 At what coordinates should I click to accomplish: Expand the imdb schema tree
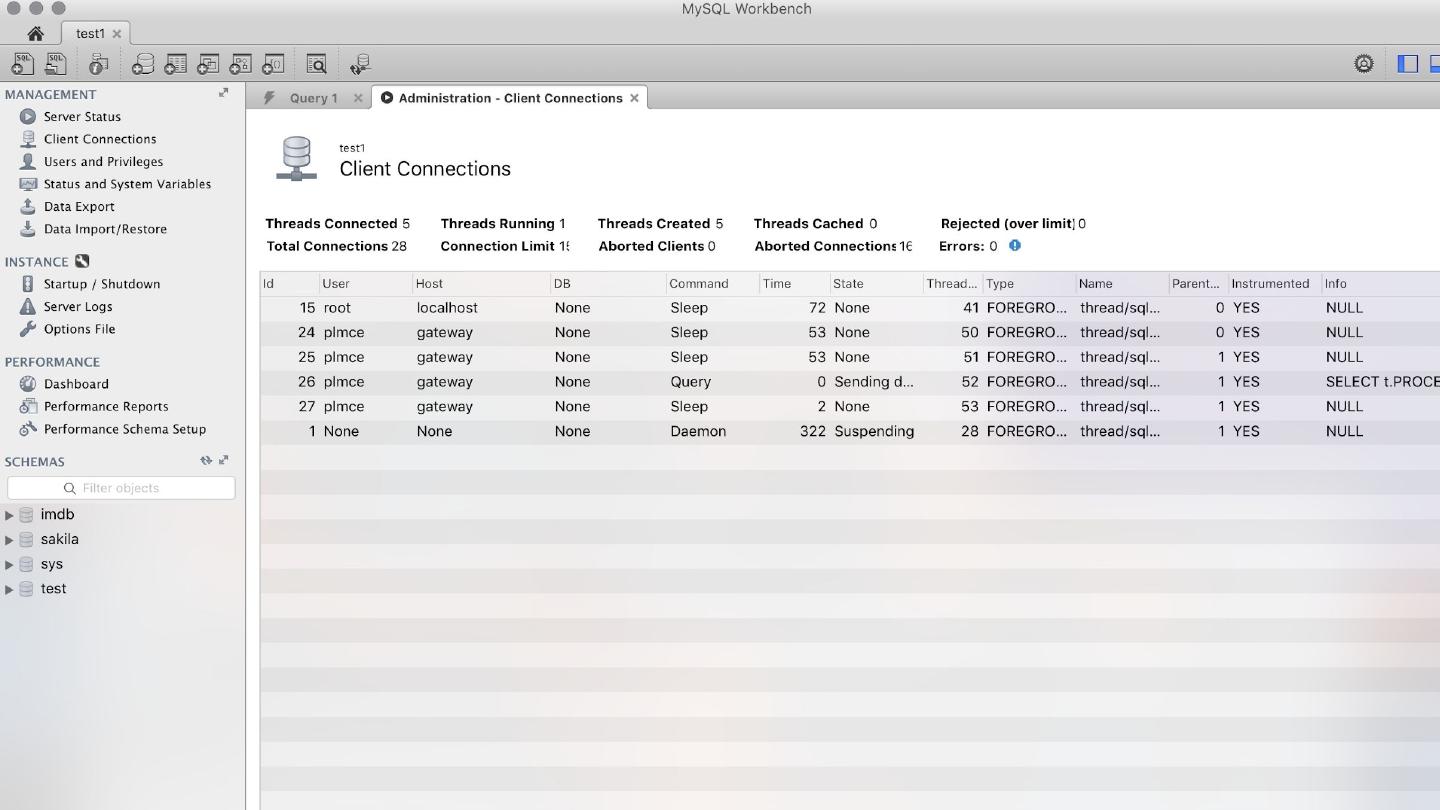pos(9,515)
